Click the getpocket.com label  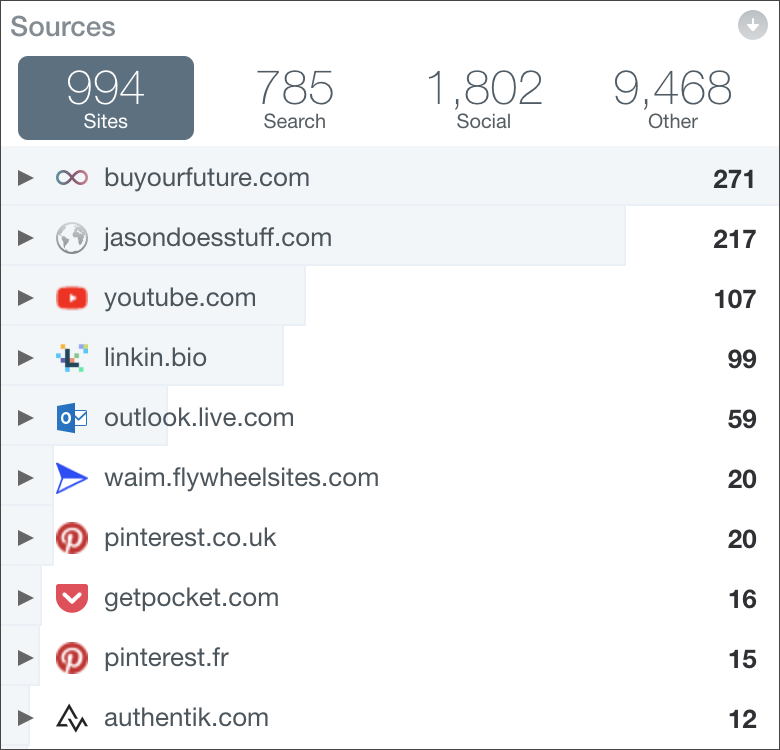pos(192,598)
